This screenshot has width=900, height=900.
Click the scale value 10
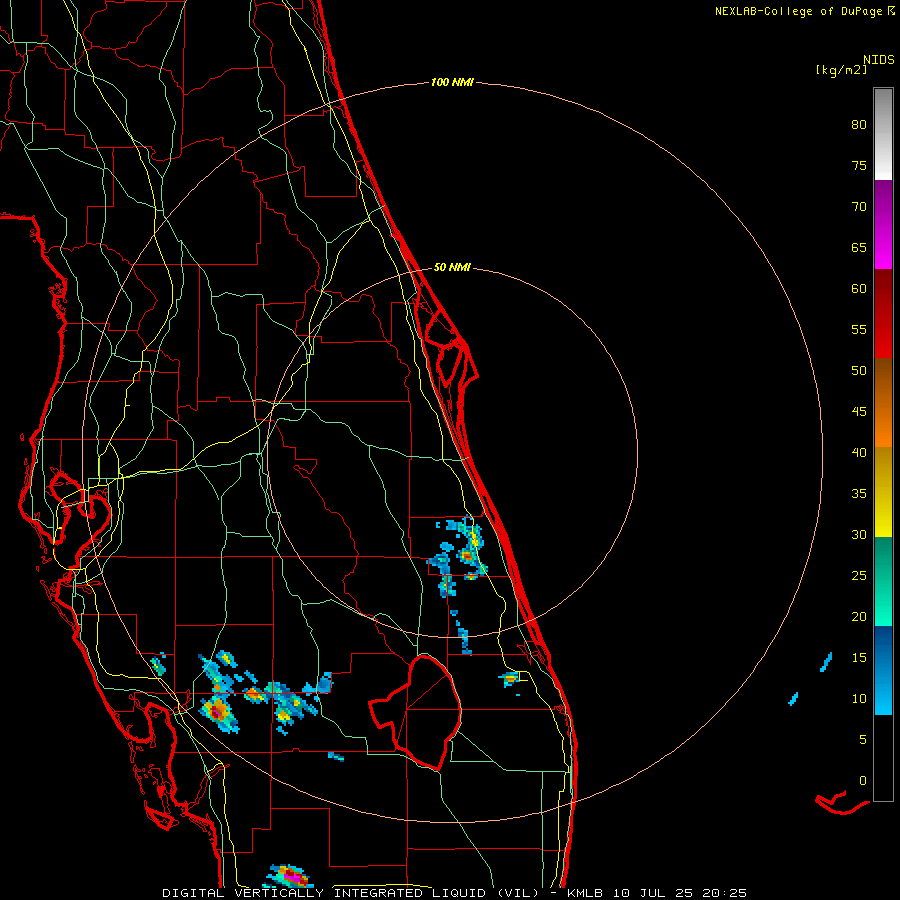pos(859,699)
